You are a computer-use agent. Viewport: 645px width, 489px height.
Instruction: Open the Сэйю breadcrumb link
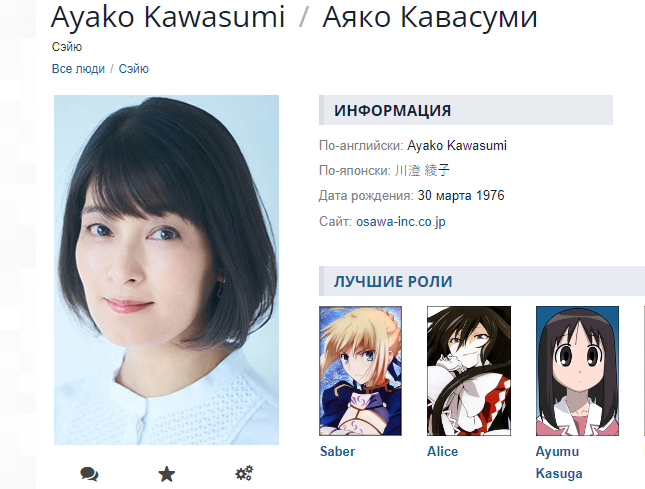(x=134, y=69)
